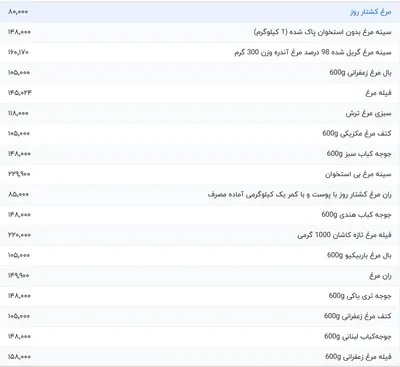Select price beside جوجه تری یاکی 600g
Viewport: 400px width, 367px height.
point(19,296)
